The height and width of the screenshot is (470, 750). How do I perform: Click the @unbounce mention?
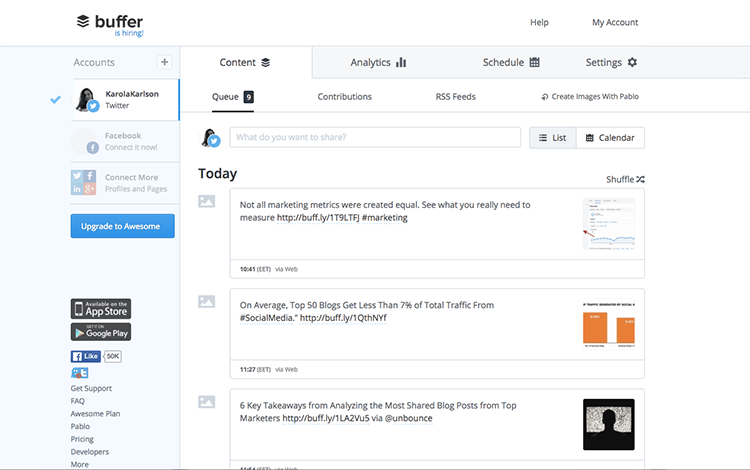click(x=408, y=418)
